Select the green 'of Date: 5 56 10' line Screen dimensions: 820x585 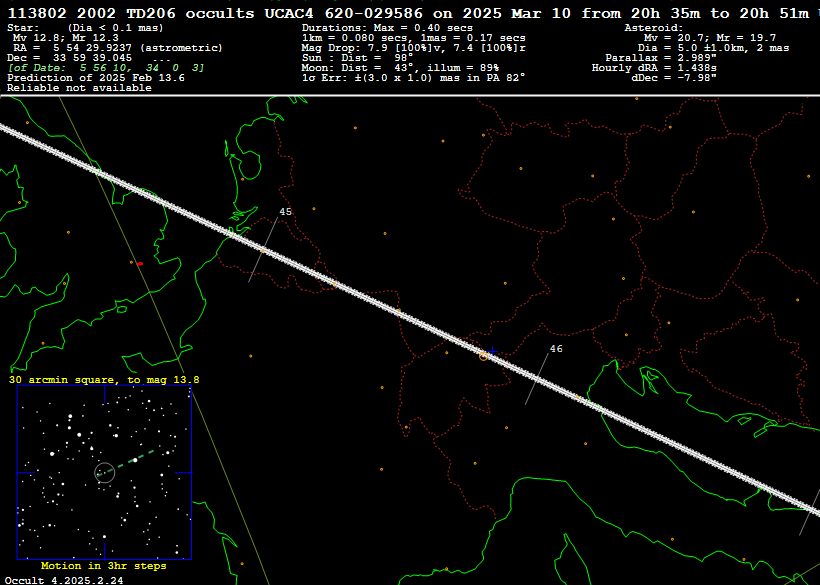106,68
